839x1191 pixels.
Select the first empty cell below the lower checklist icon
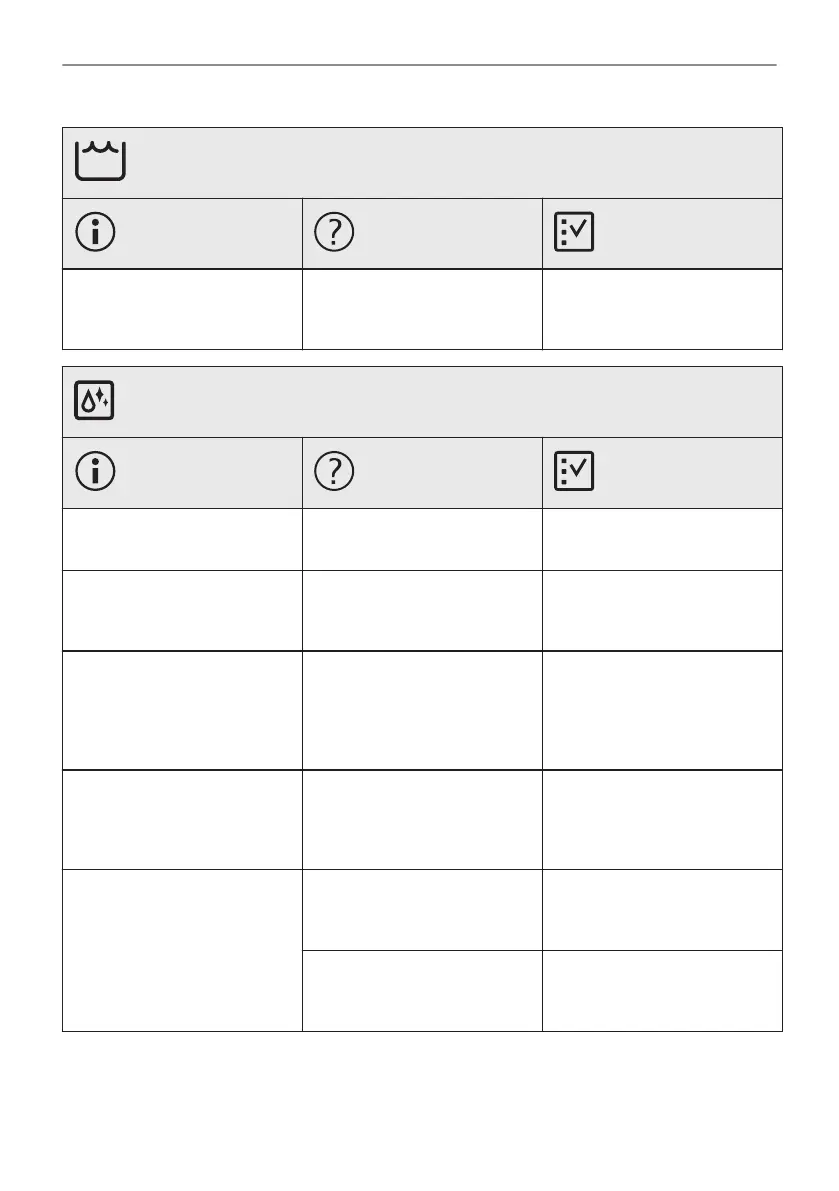click(661, 539)
